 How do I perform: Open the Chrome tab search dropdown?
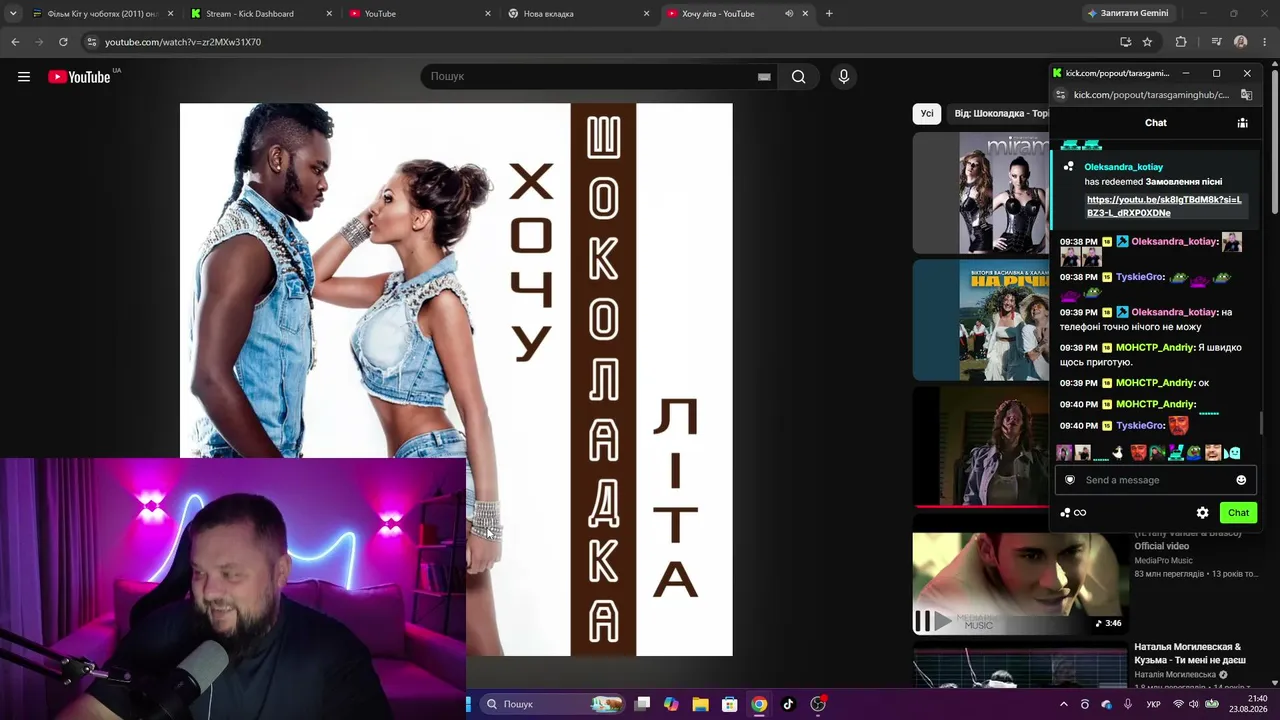(13, 14)
